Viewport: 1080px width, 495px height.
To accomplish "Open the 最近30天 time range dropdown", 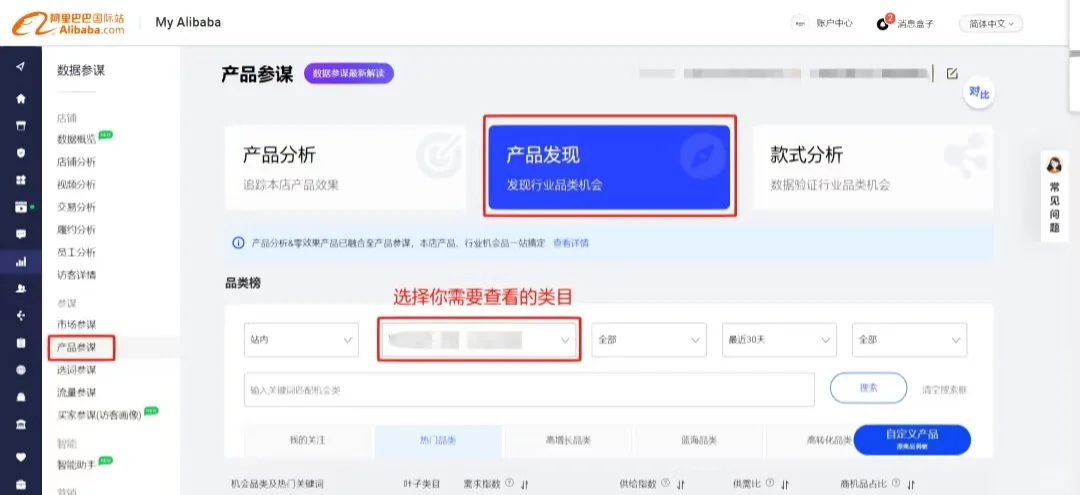I will (x=779, y=339).
